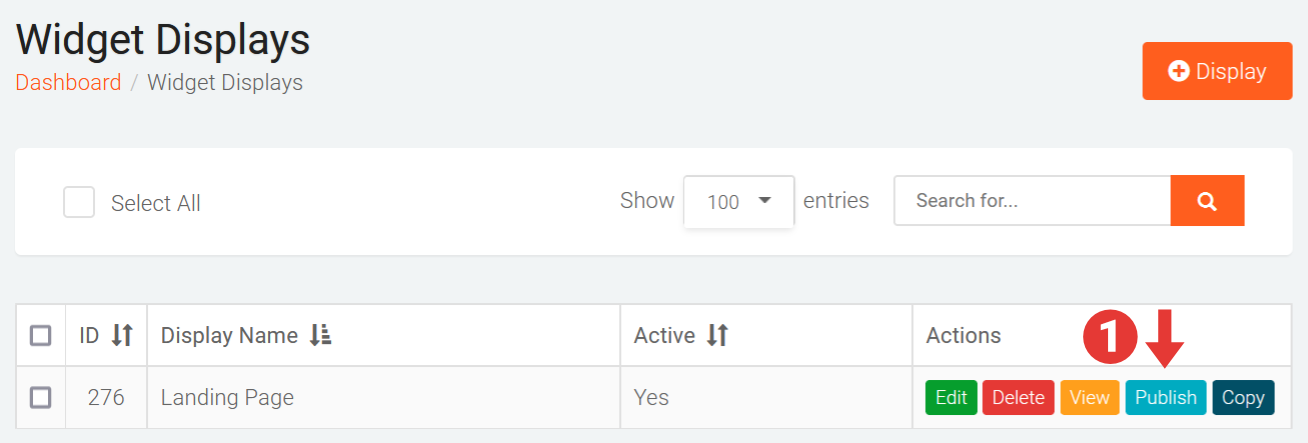Viewport: 1308px width, 443px height.
Task: Click the Active column sort arrows
Action: tap(717, 336)
